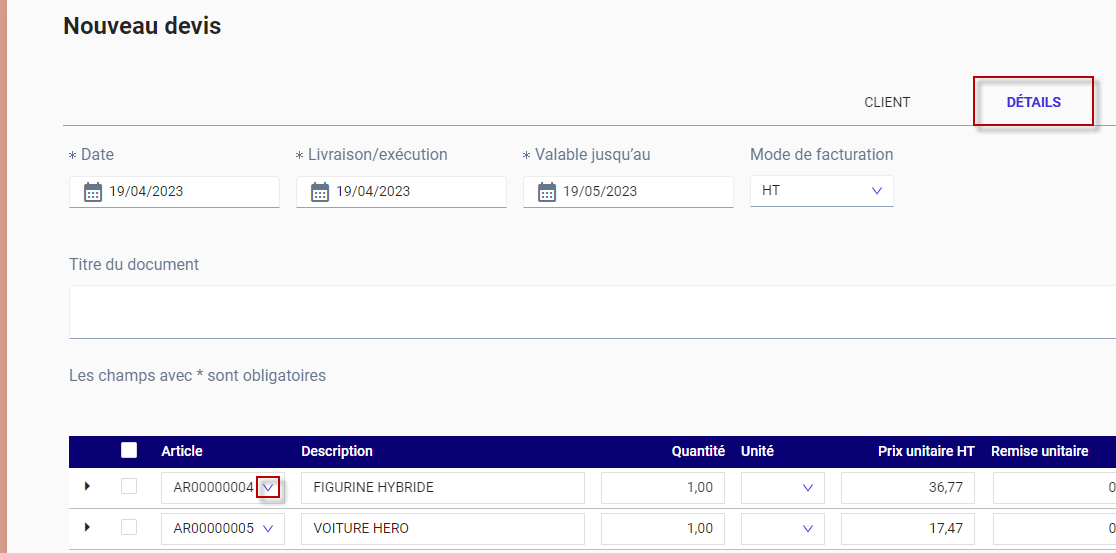This screenshot has width=1116, height=553.
Task: Click the Remise unitaire column header
Action: tap(1039, 451)
